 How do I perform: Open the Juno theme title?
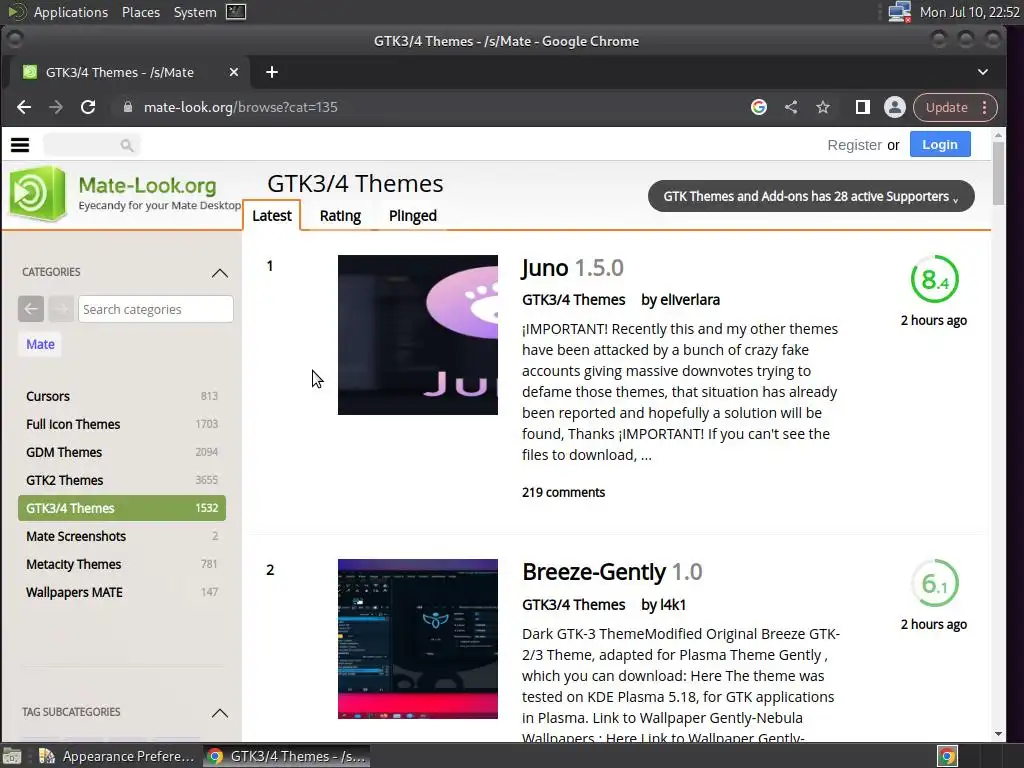pyautogui.click(x=545, y=268)
